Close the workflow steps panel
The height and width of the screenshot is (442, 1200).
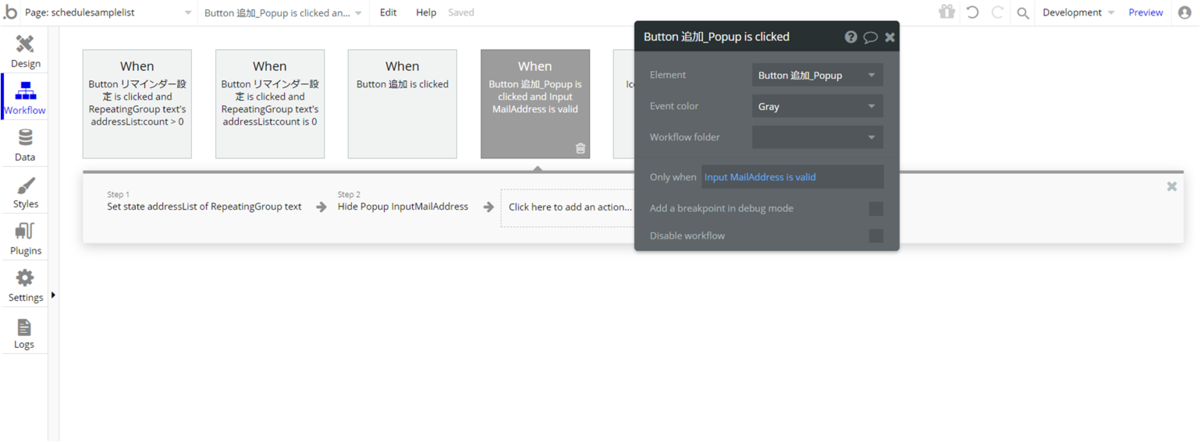[1172, 186]
